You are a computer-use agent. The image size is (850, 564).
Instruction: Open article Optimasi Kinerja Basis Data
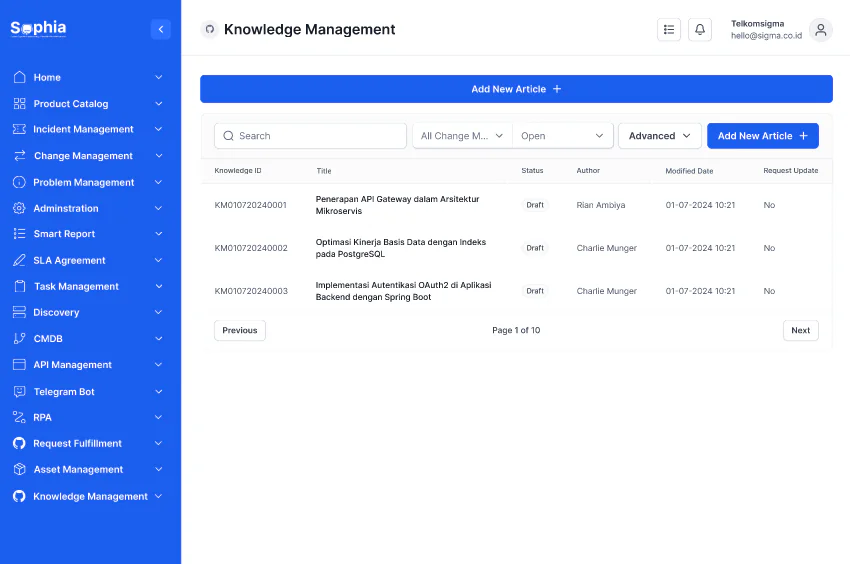(401, 248)
